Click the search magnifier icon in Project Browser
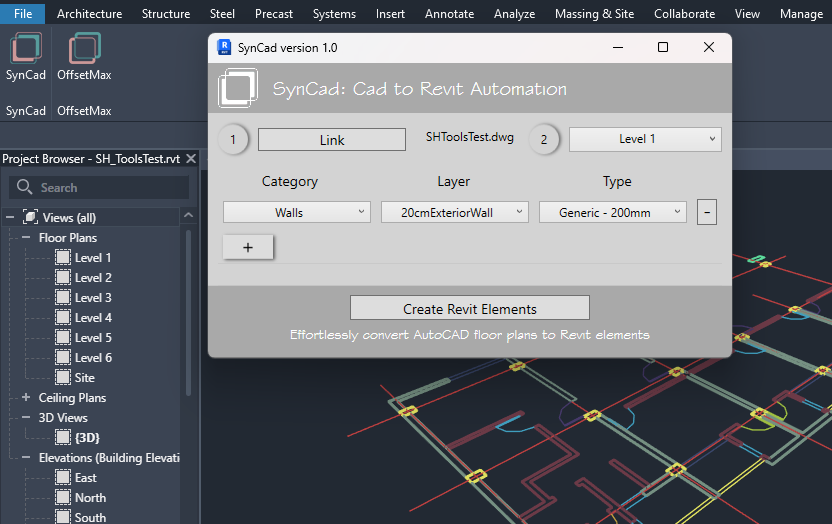The width and height of the screenshot is (832, 524). point(24,187)
